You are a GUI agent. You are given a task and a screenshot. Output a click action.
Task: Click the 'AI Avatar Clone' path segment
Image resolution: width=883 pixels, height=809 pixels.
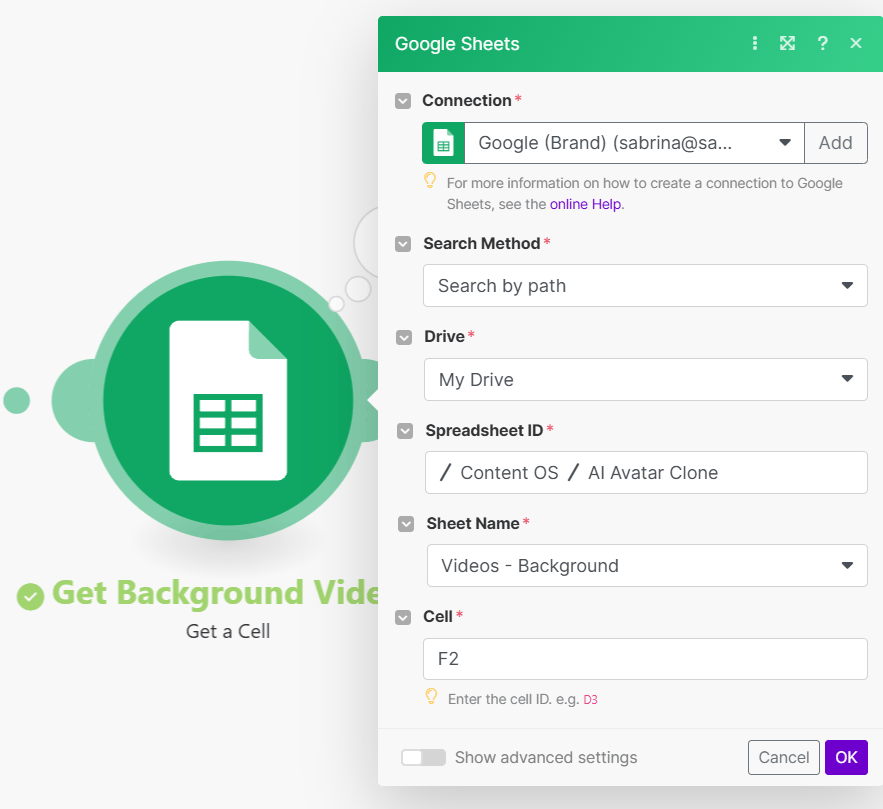coord(653,473)
